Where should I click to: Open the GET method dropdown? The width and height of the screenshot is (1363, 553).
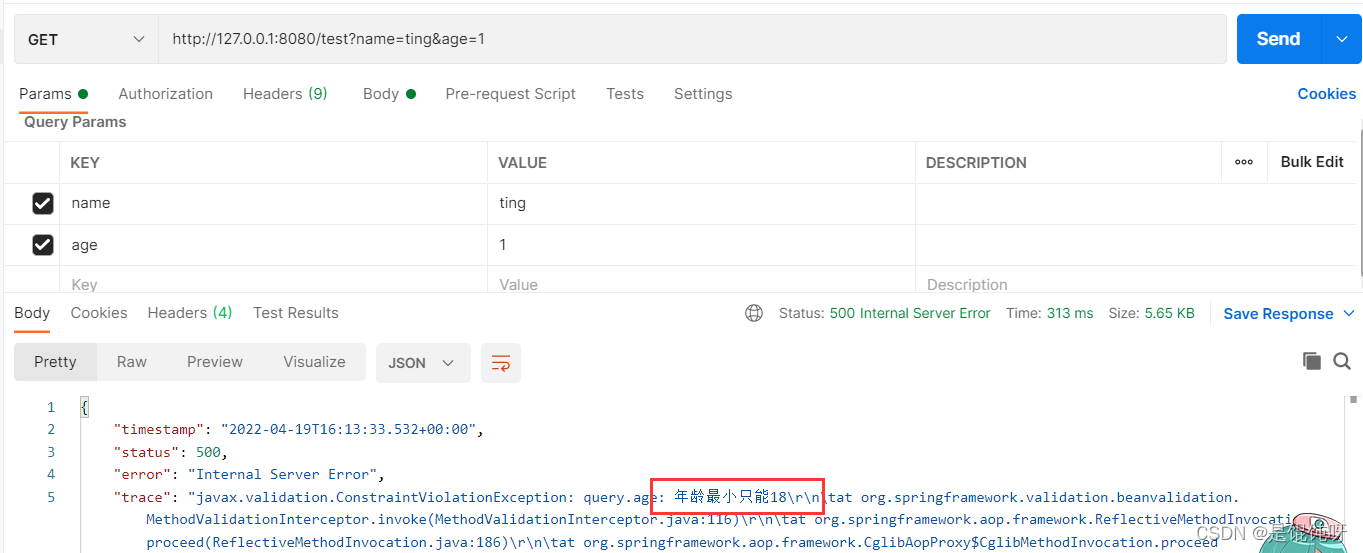tap(86, 39)
